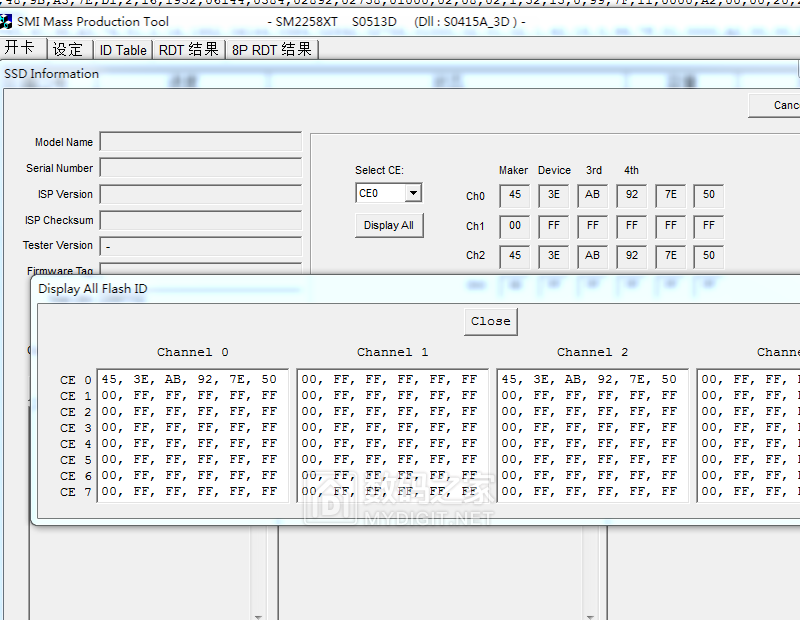Click the Tester Version field

[200, 246]
